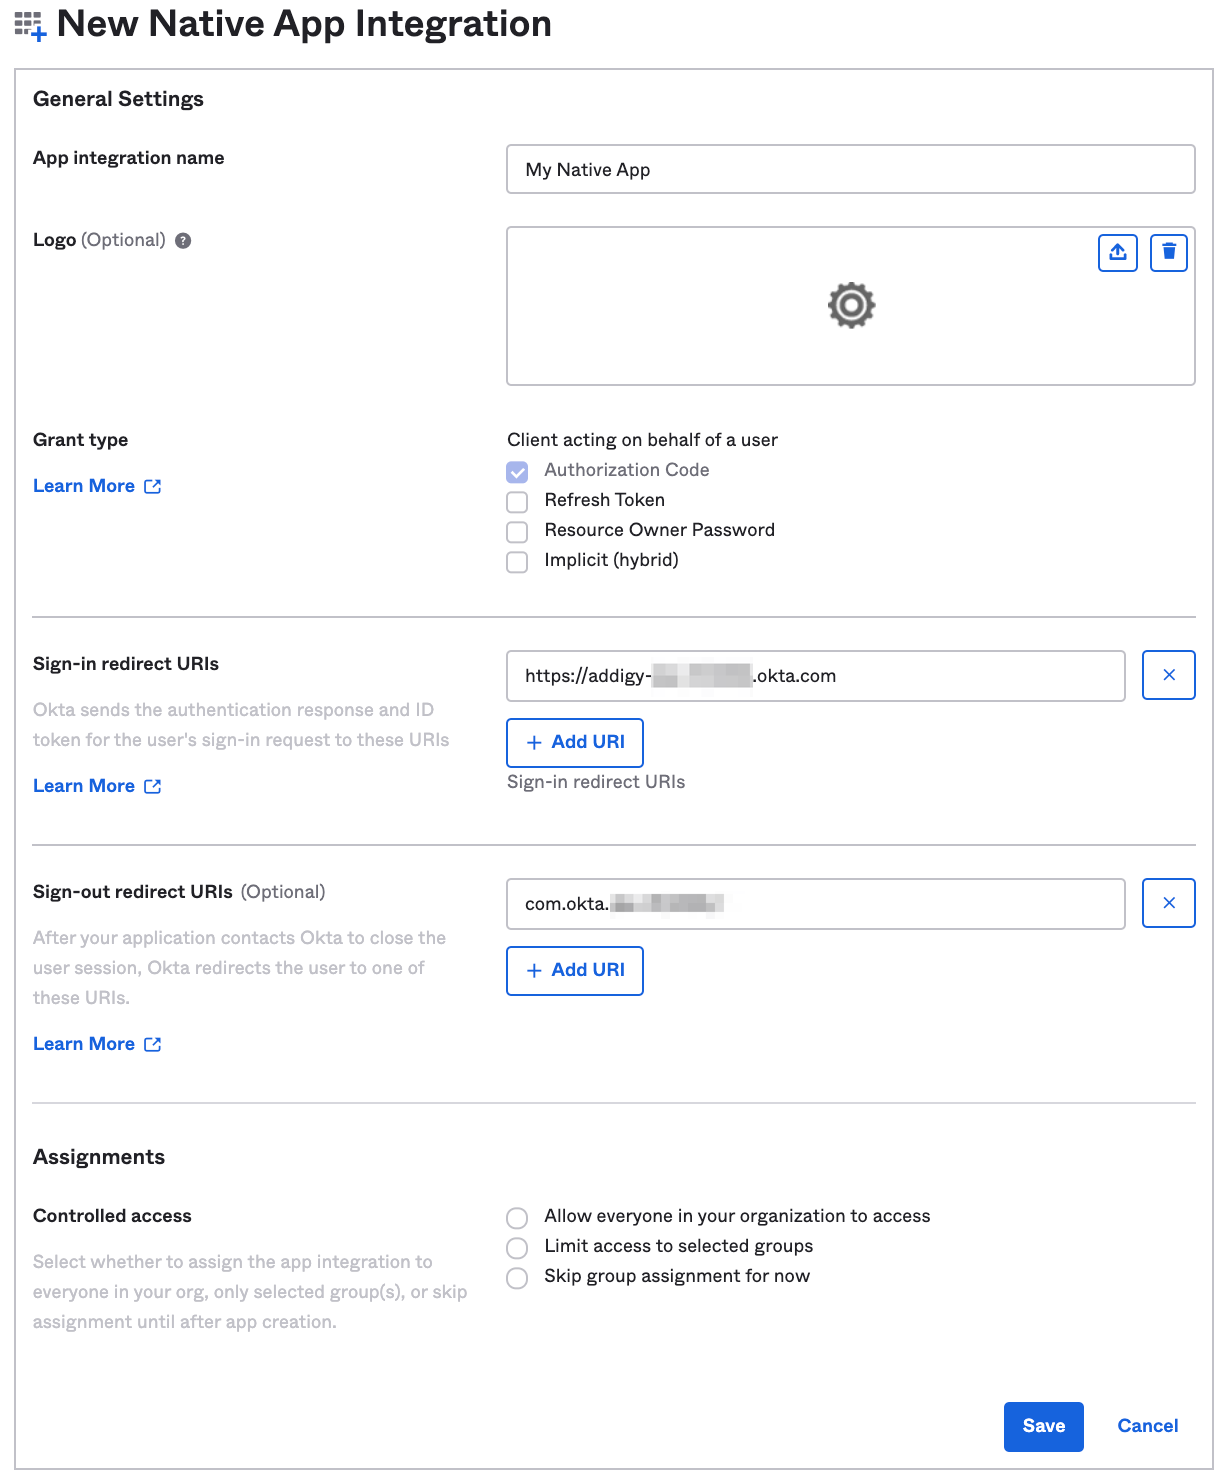Screen dimensions: 1222x1472
Task: Save the native app integration
Action: [x=1043, y=1426]
